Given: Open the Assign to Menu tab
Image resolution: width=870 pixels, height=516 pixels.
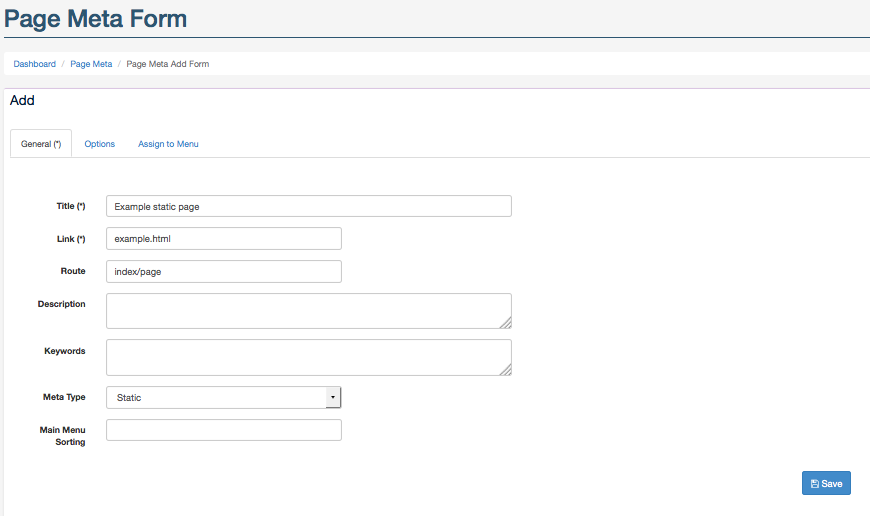Looking at the screenshot, I should pyautogui.click(x=168, y=144).
